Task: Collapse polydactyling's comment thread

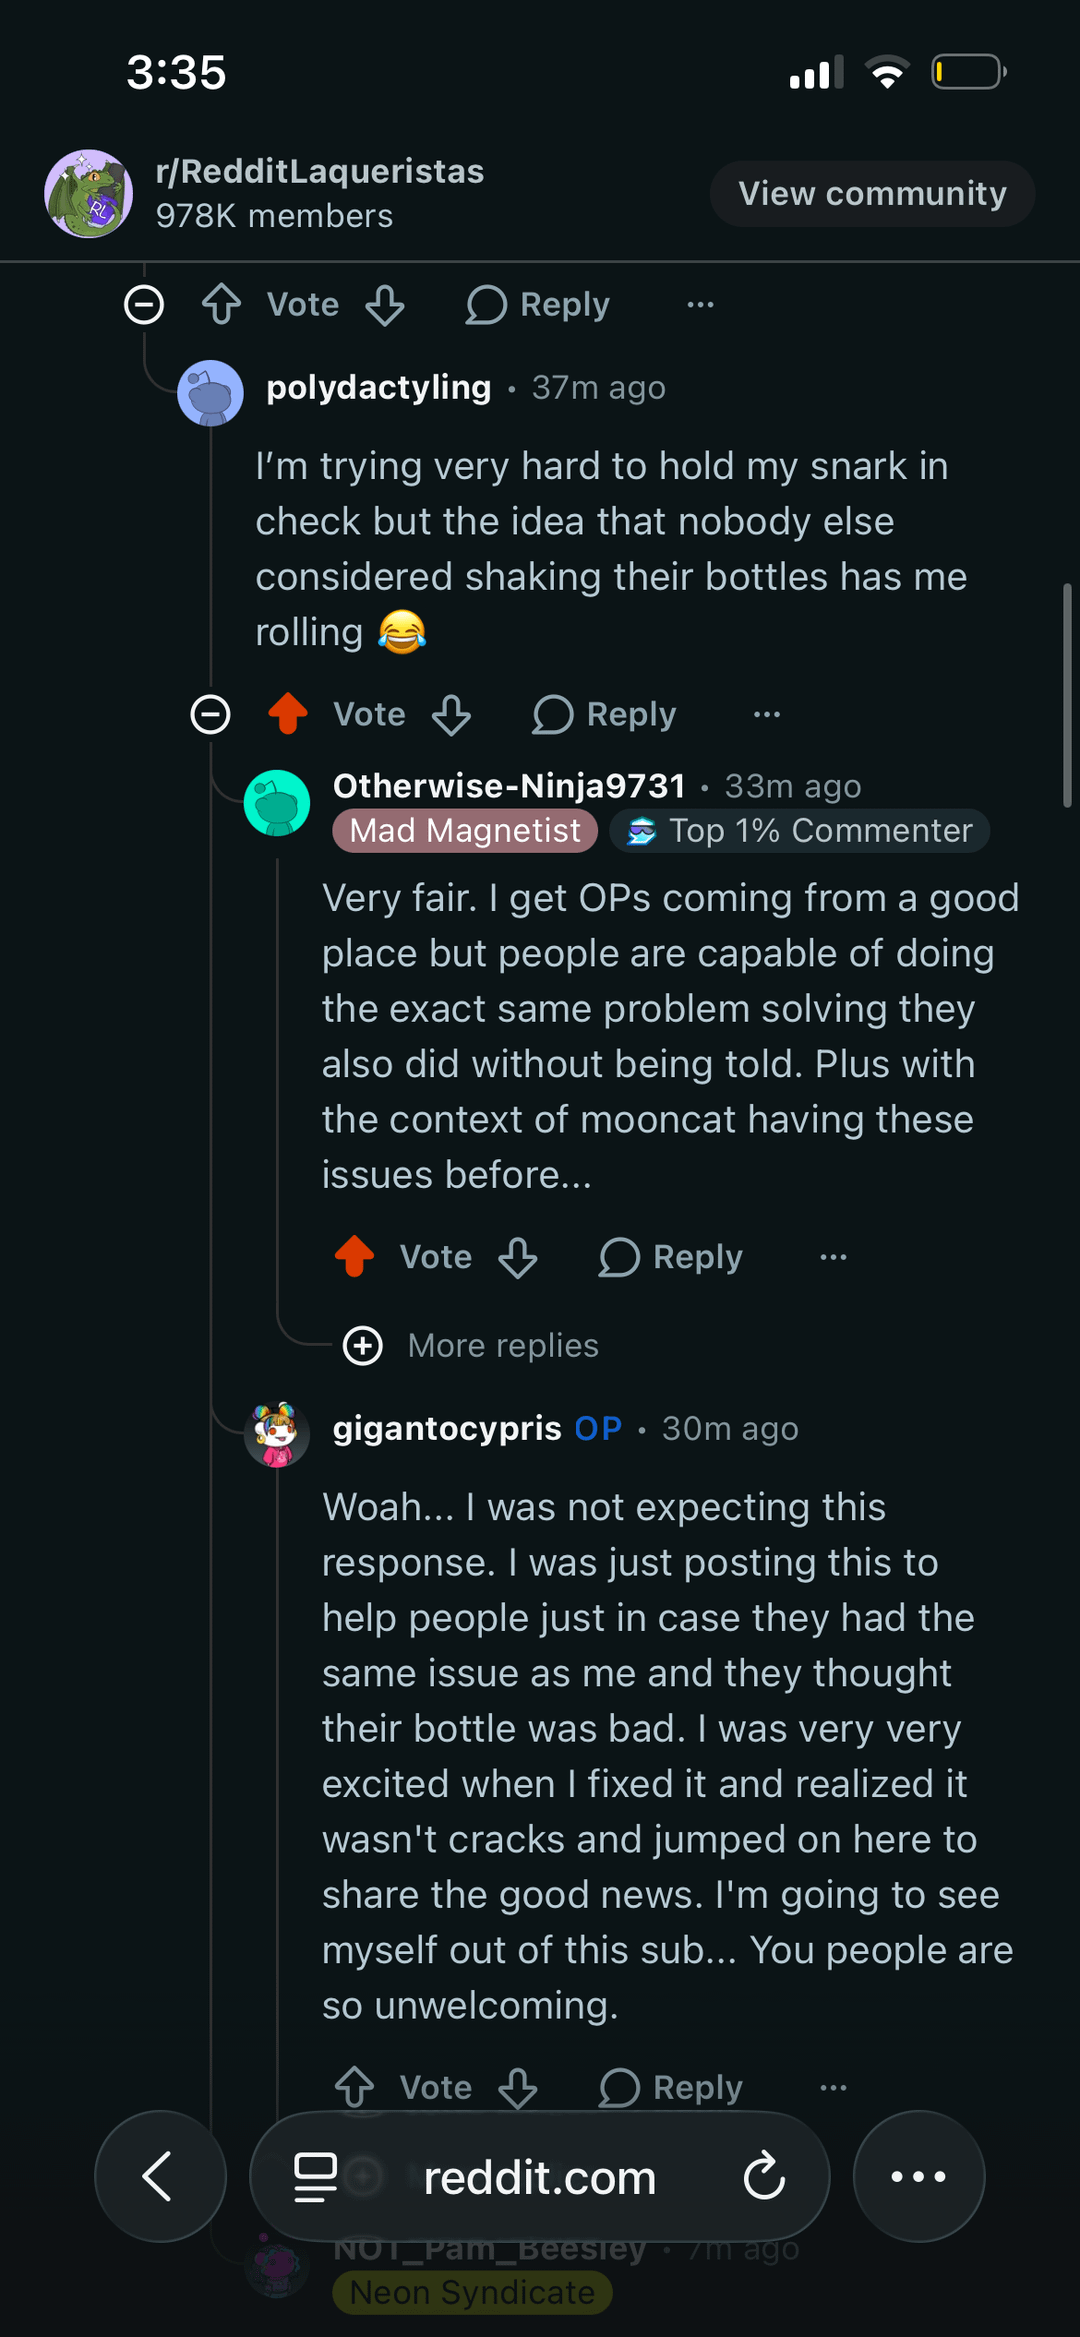Action: pos(210,715)
